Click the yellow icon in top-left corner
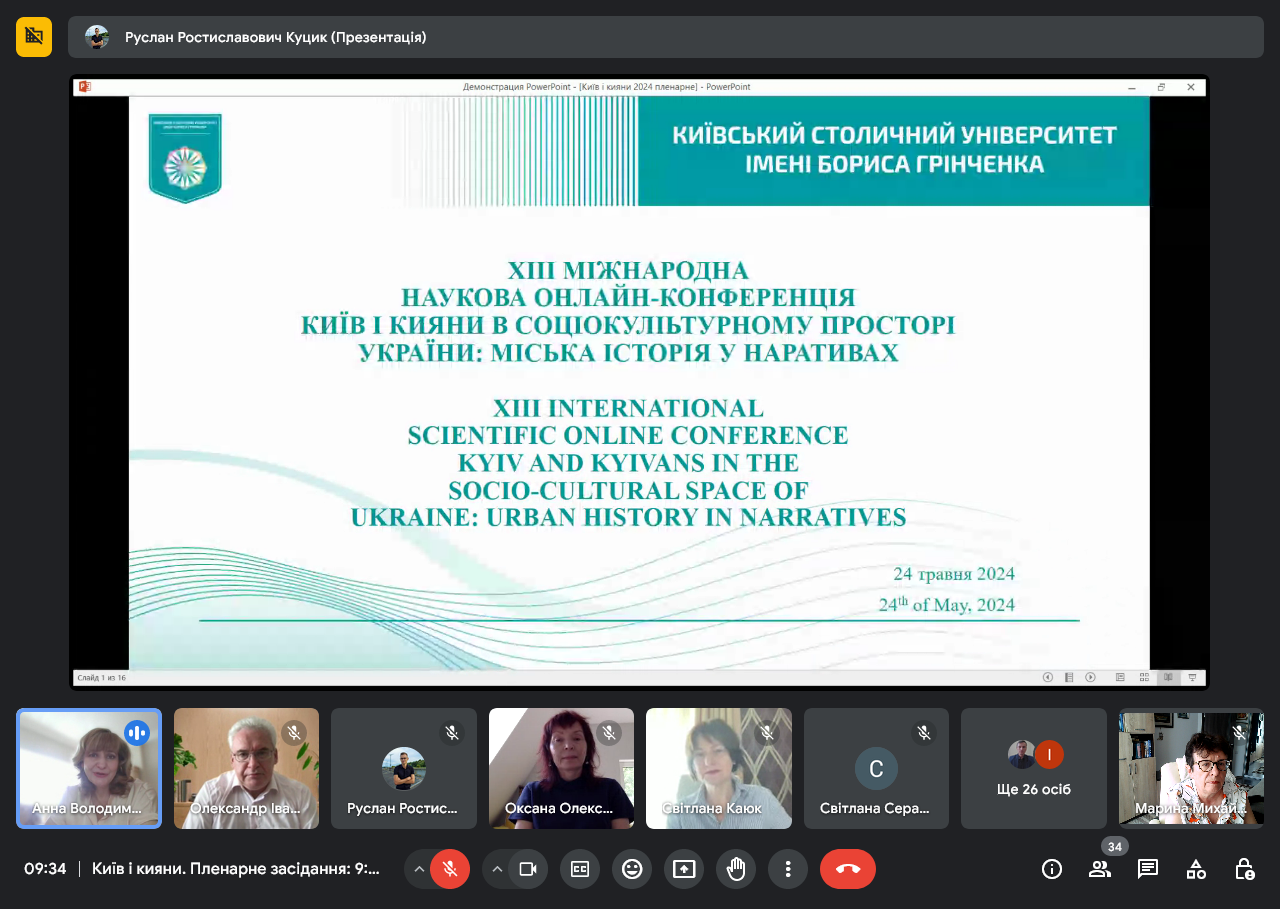1280x909 pixels. click(x=34, y=37)
